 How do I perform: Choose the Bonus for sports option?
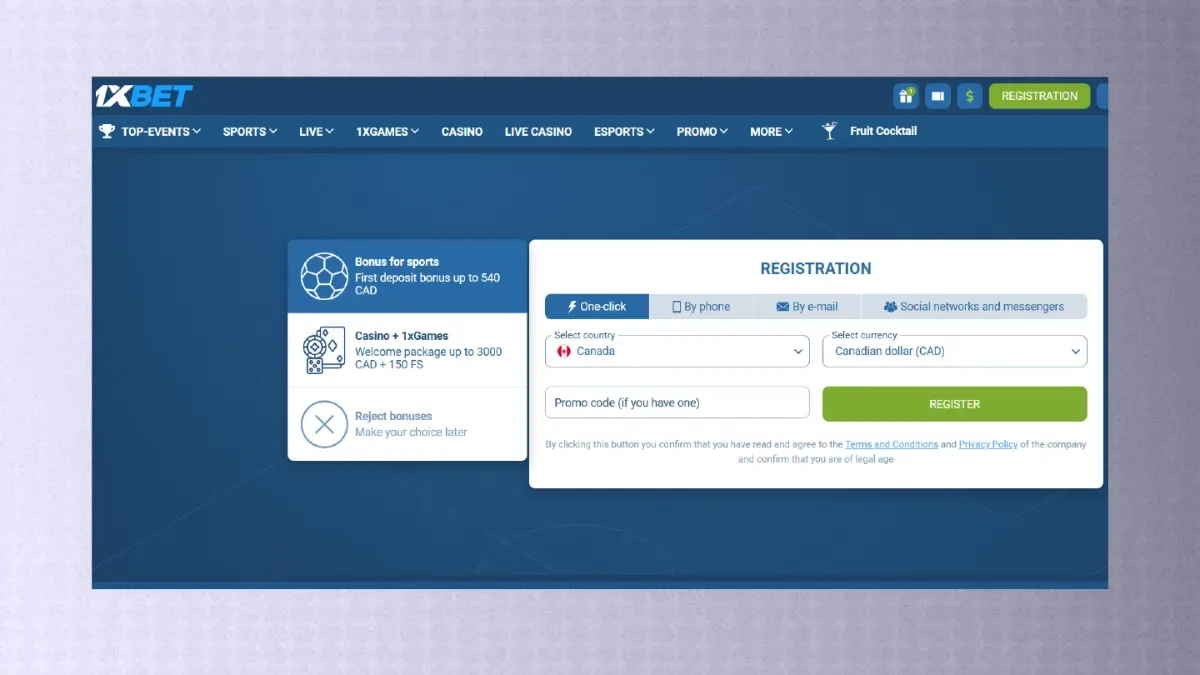click(407, 276)
